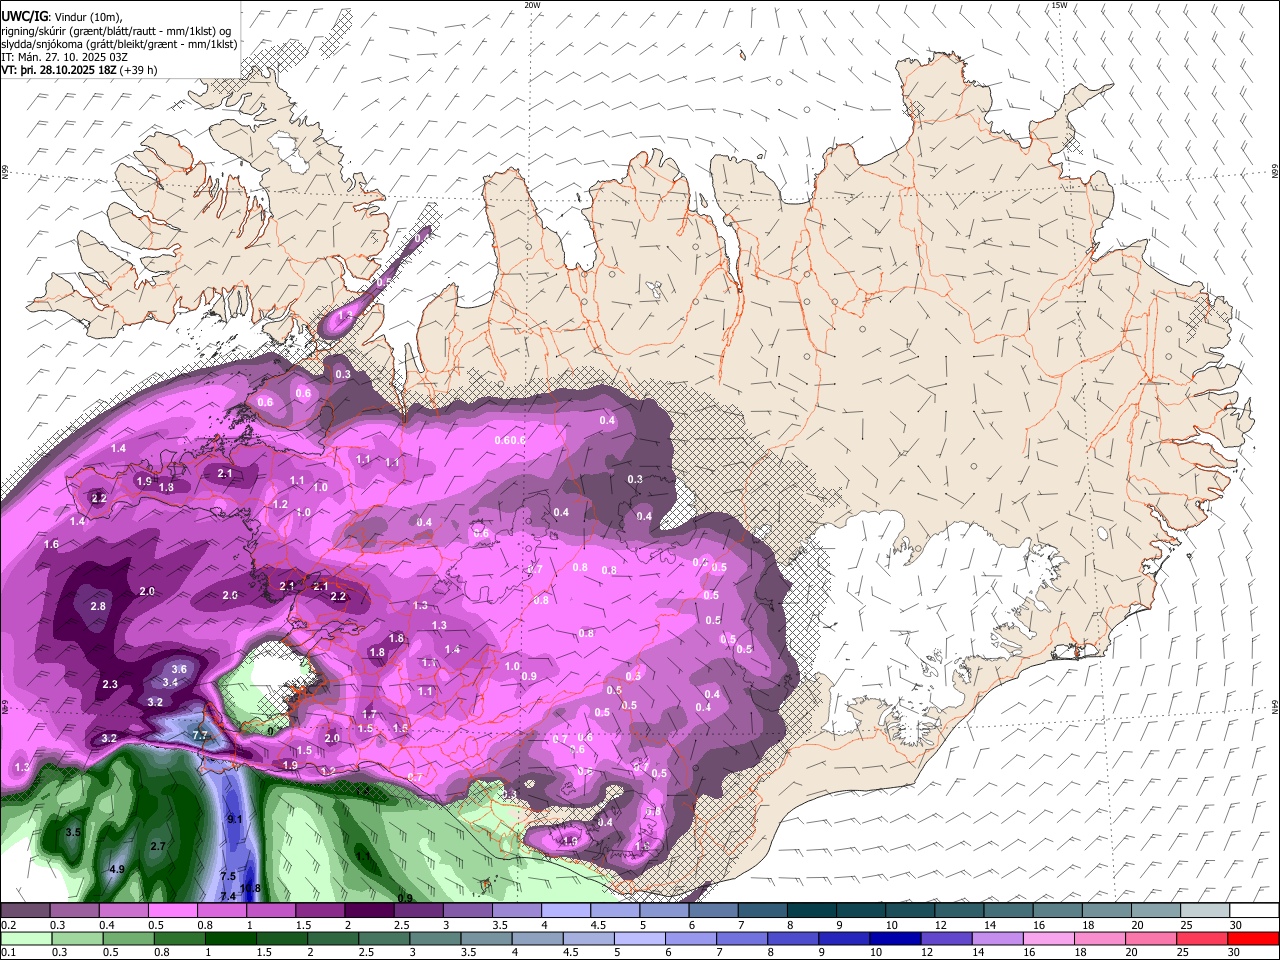Screen dimensions: 1280x960
Task: Click the 'UWC/IG' title text
Action: pyautogui.click(x=24, y=15)
